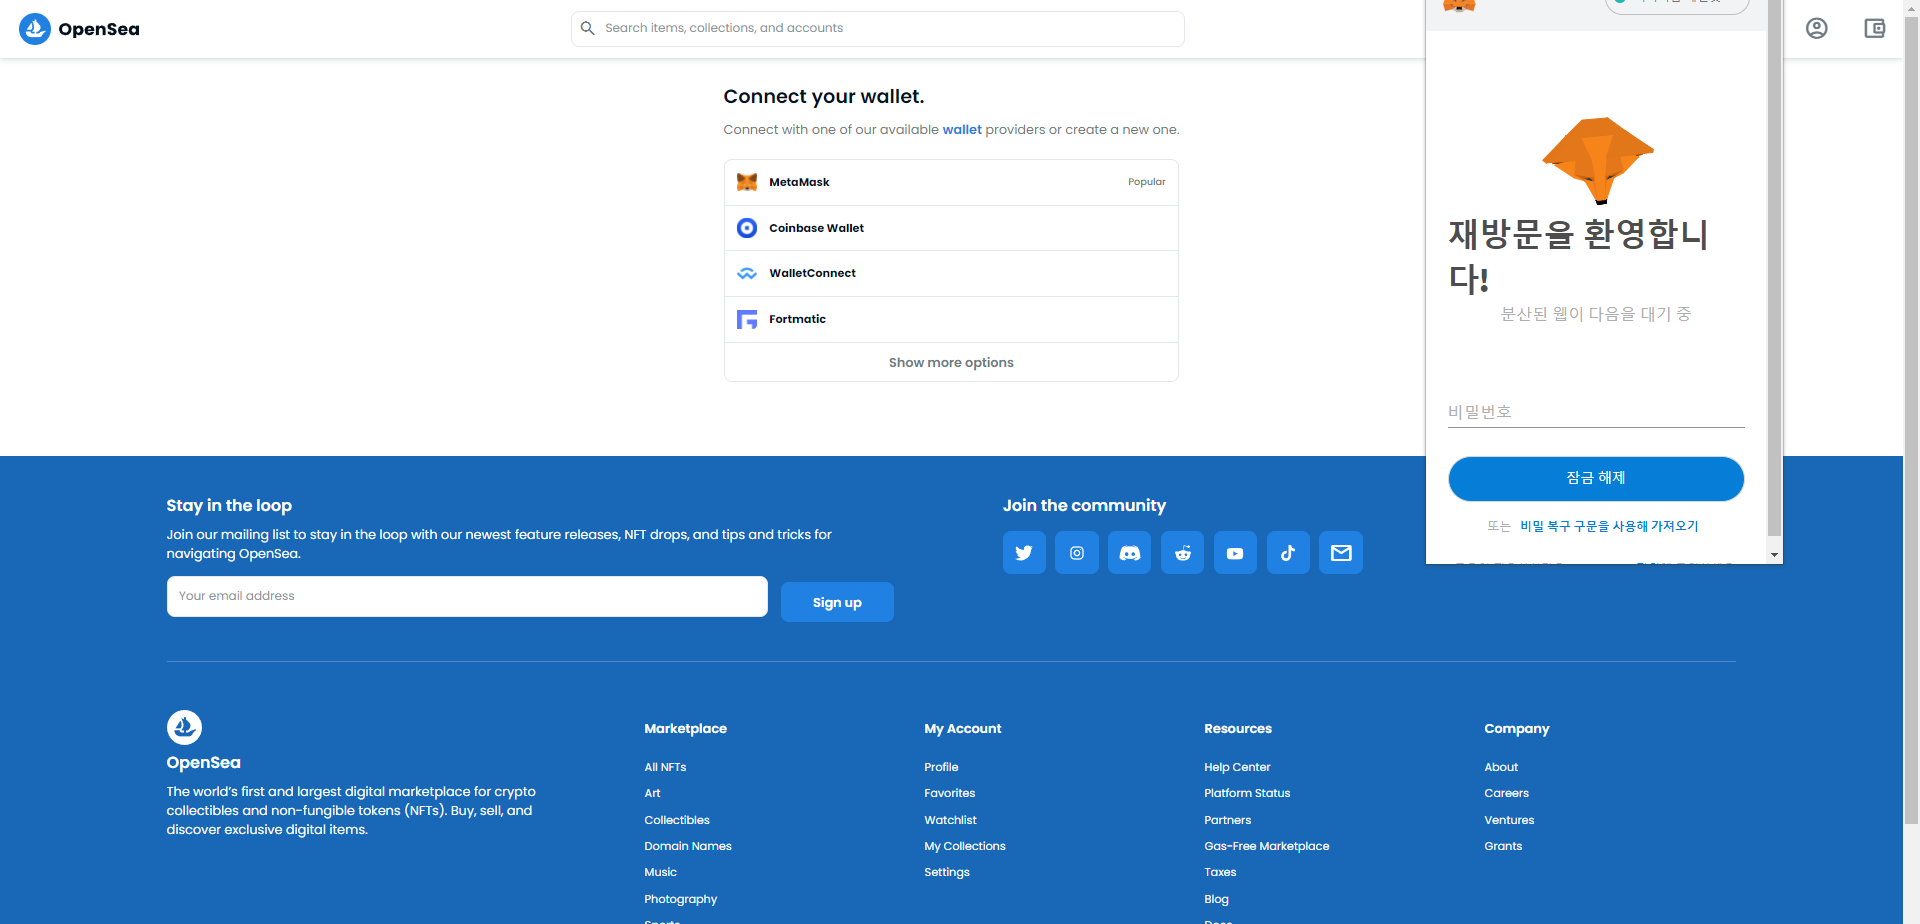Screen dimensions: 1920x924
Task: Open the Discord community icon
Action: point(1130,553)
